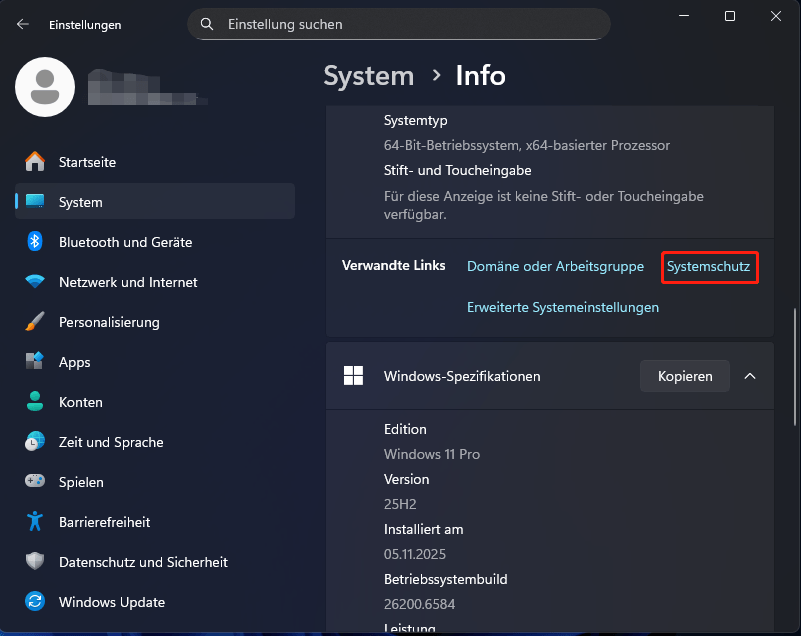Go to Personalisierung settings
801x636 pixels.
[x=155, y=322]
